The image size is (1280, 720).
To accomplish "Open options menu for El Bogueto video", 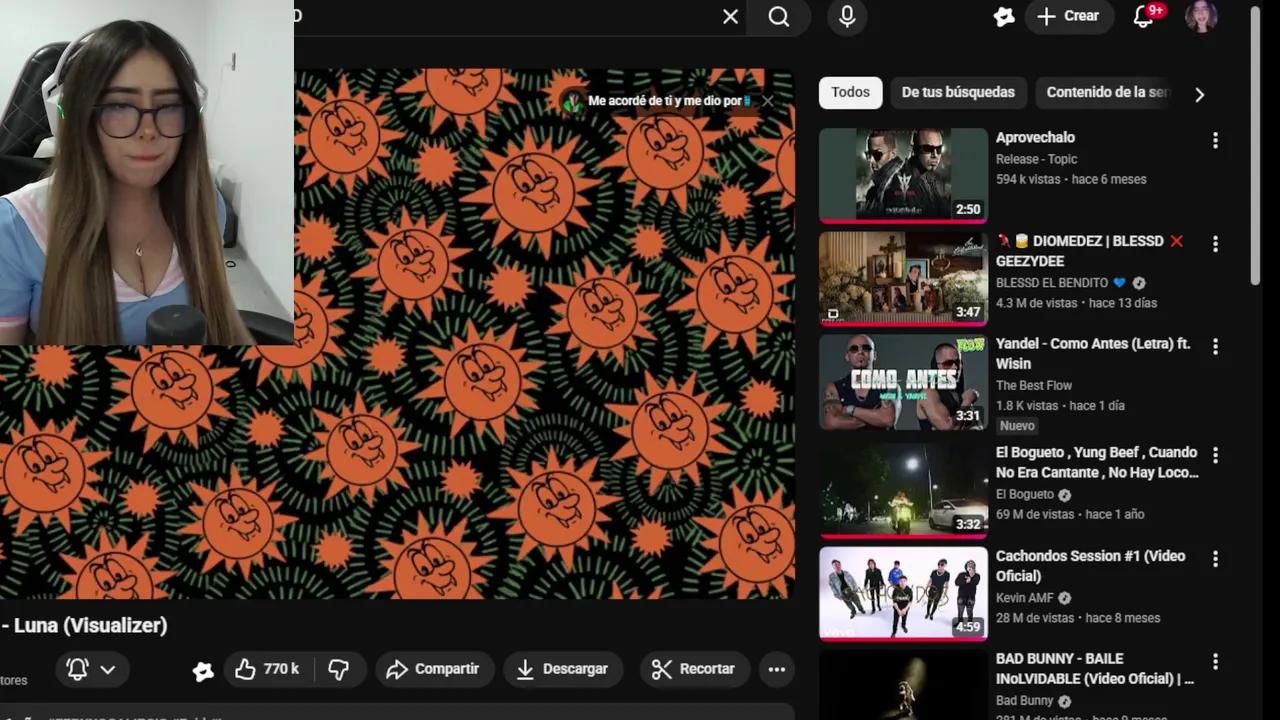I will pos(1215,455).
